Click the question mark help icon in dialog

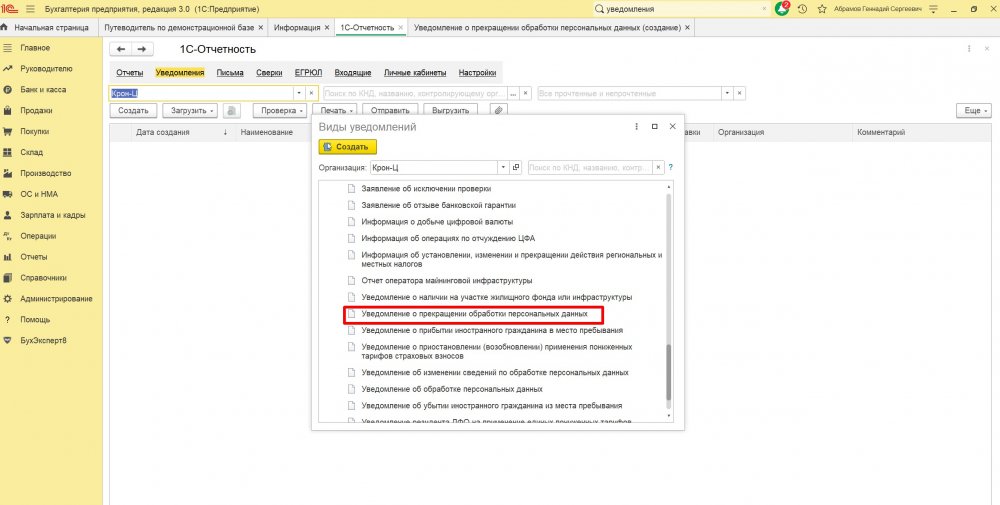coord(670,168)
